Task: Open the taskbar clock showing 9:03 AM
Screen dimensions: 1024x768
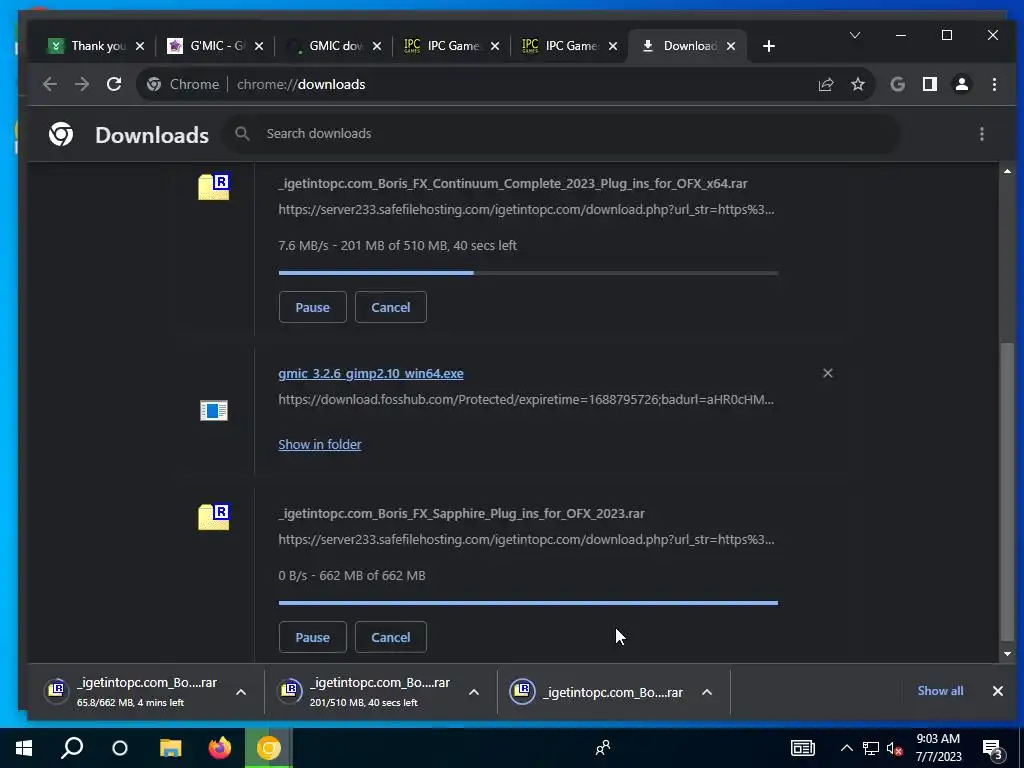Action: [938, 748]
